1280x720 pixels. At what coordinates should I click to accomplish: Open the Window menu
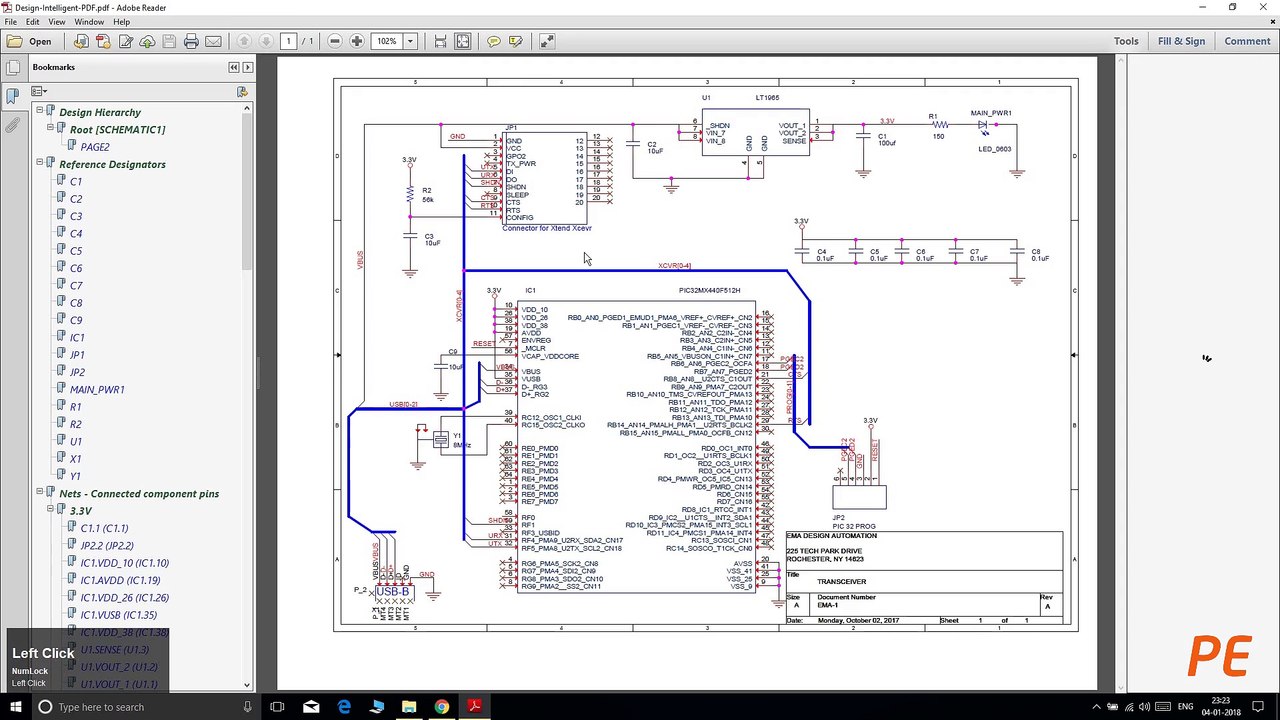tap(89, 21)
